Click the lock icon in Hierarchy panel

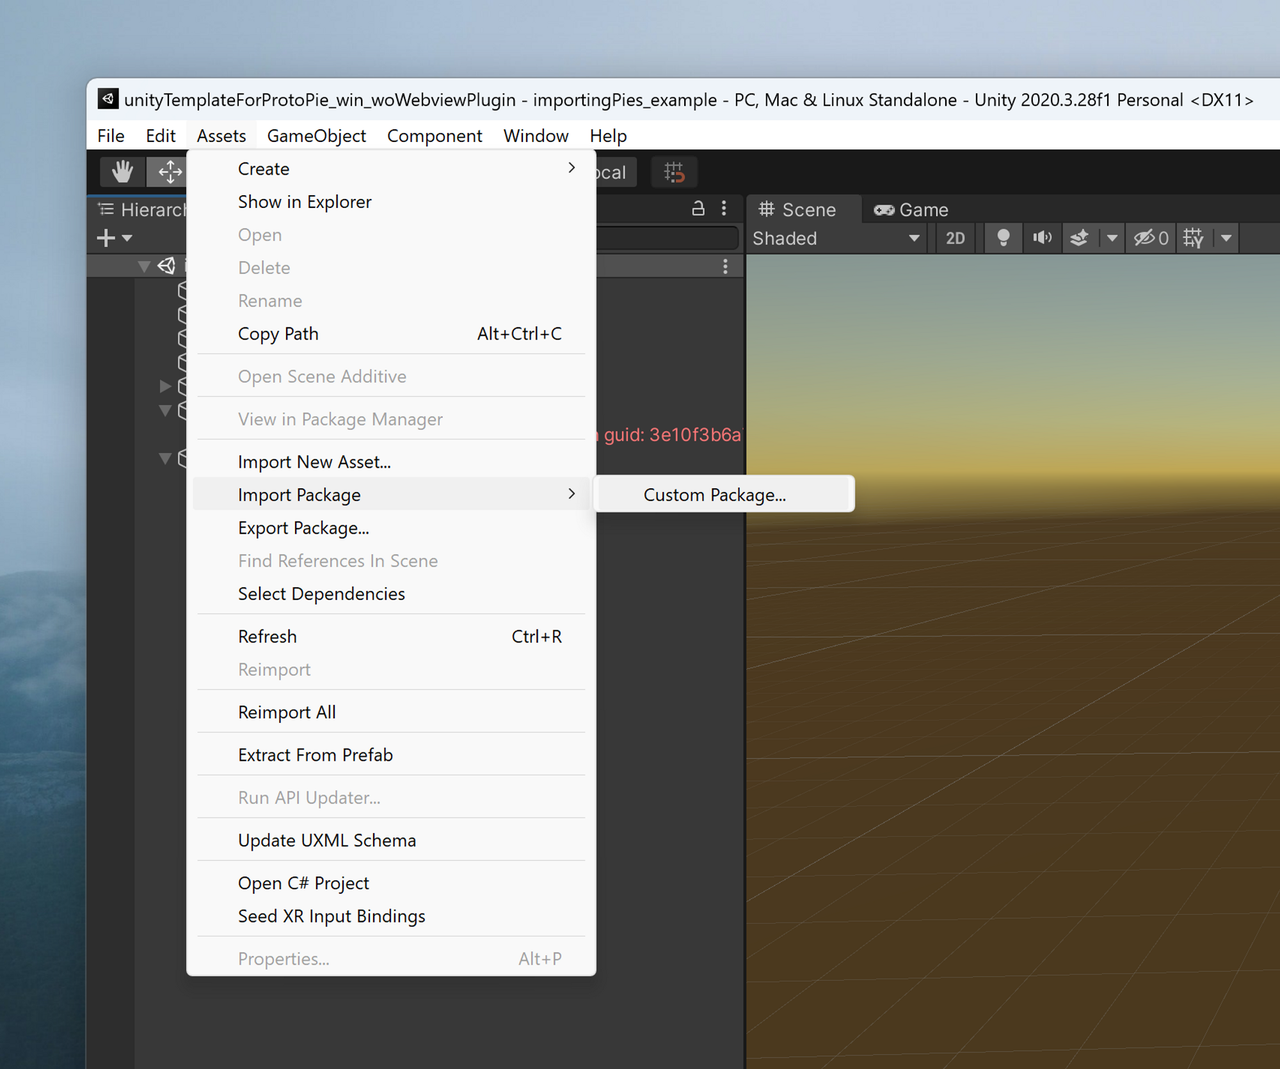(698, 208)
